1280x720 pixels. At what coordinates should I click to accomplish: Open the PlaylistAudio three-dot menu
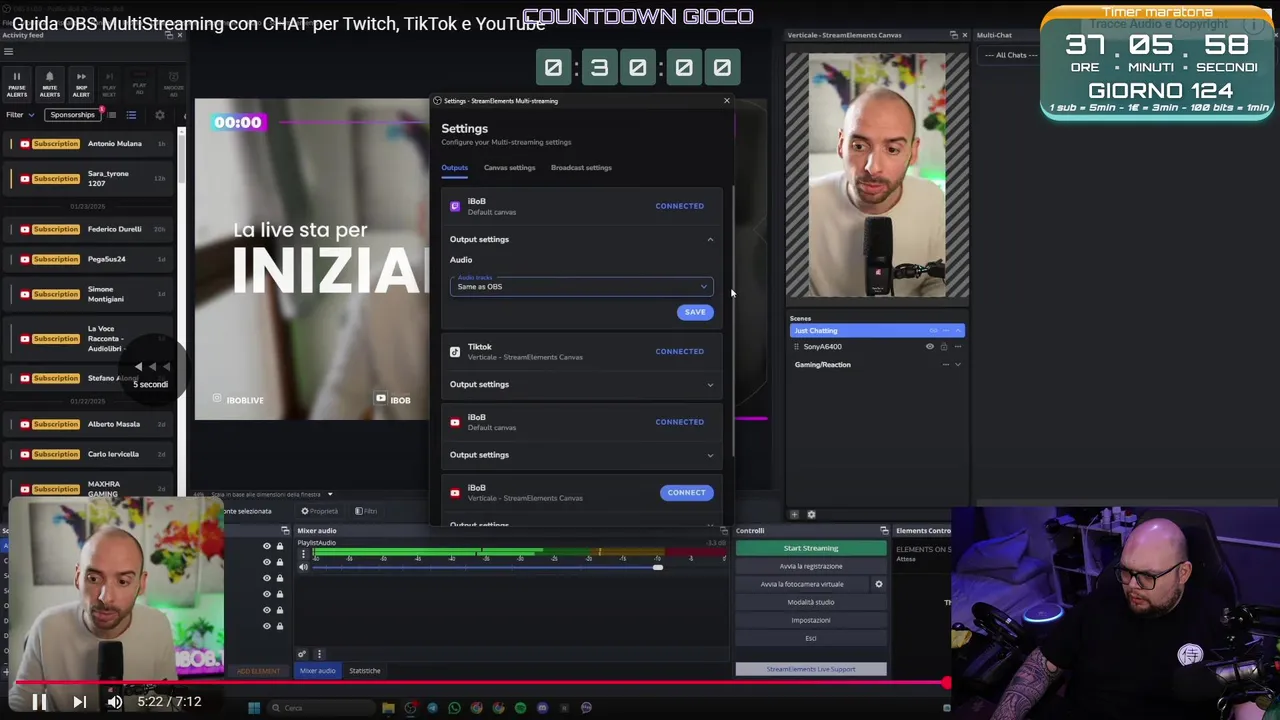[304, 553]
